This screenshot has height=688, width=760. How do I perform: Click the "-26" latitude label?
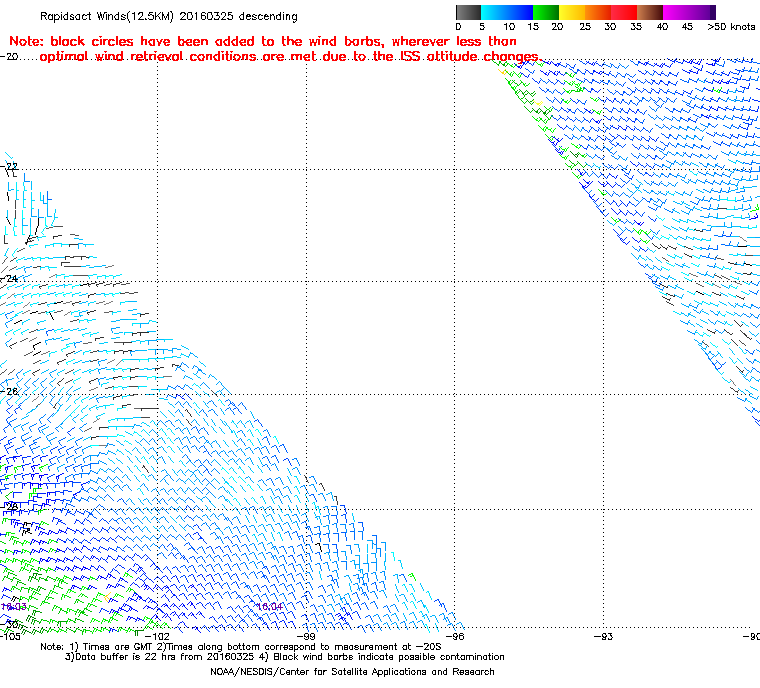[x=9, y=391]
